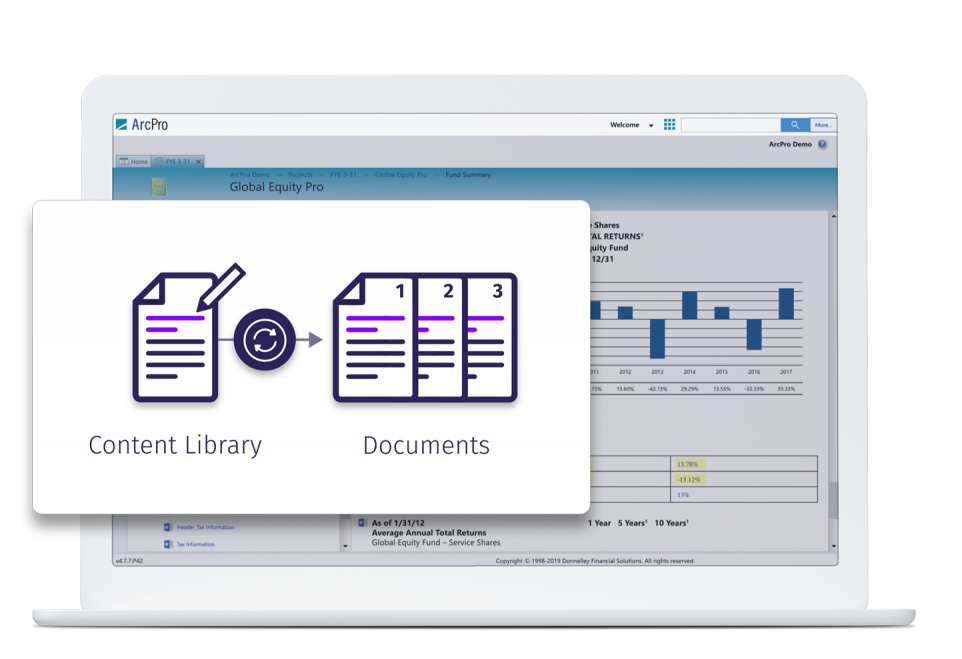Image resolution: width=962 pixels, height=659 pixels.
Task: Open the apps grid icon near Welcome
Action: tap(669, 124)
